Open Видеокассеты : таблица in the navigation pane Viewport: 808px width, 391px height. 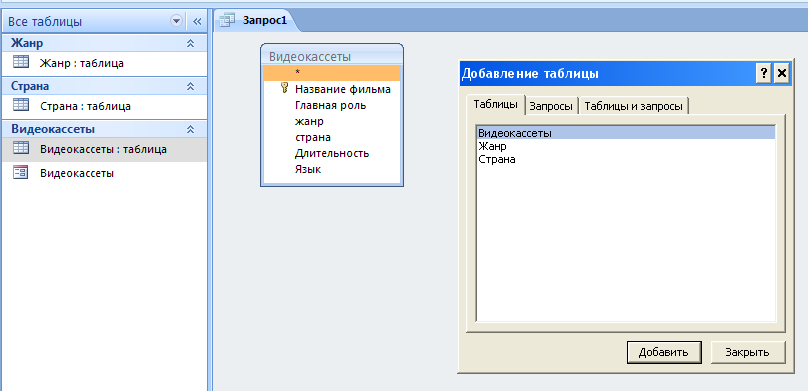(x=104, y=149)
